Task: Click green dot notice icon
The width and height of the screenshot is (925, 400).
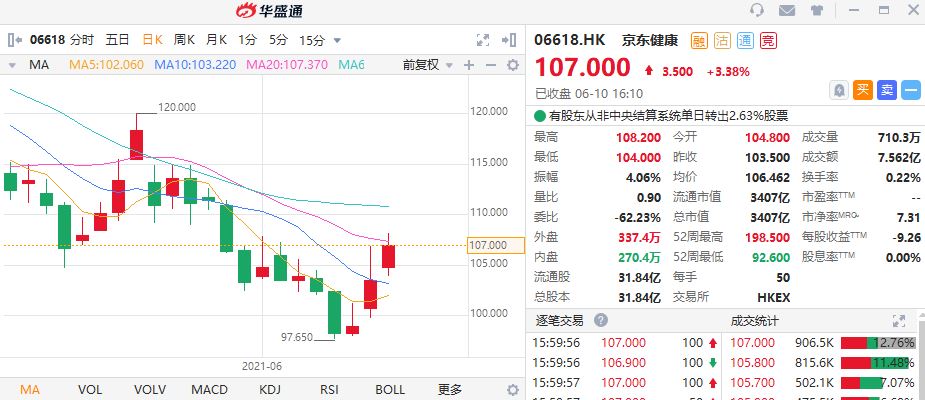Action: coord(539,115)
